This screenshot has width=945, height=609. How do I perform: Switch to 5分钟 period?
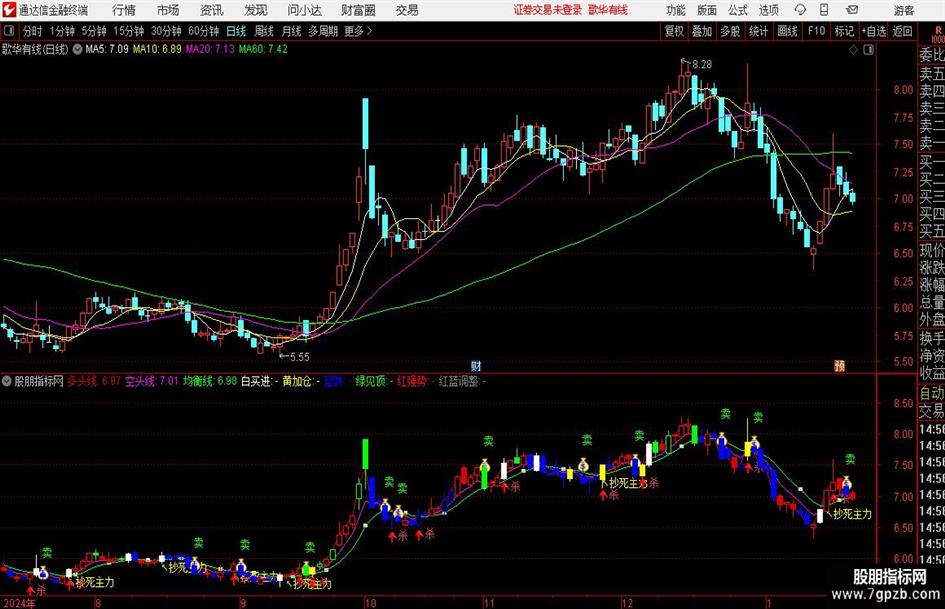point(93,31)
